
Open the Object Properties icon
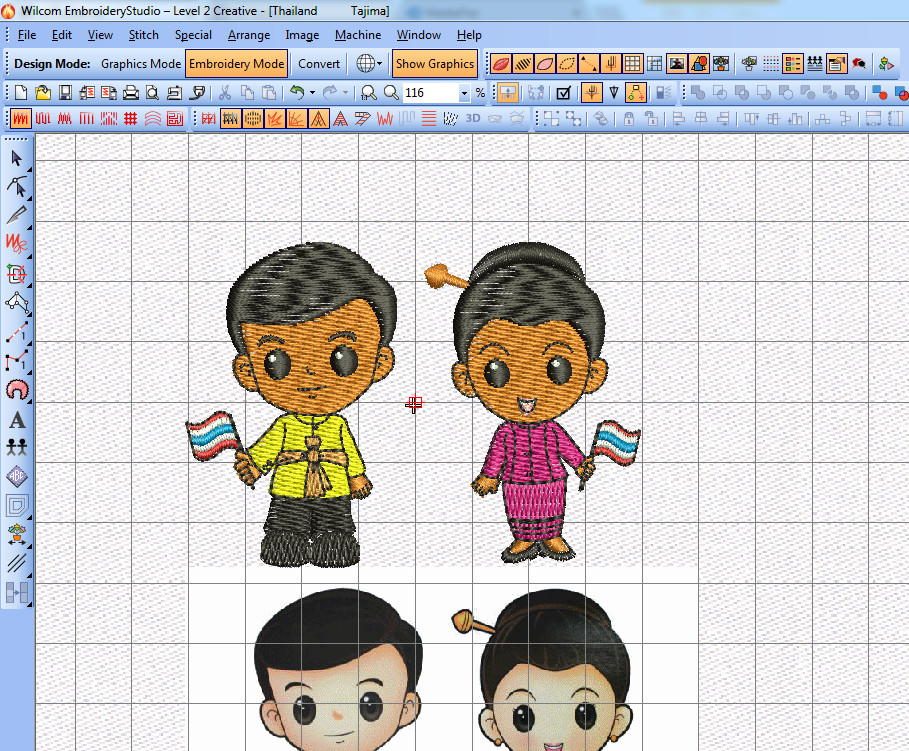coord(837,64)
